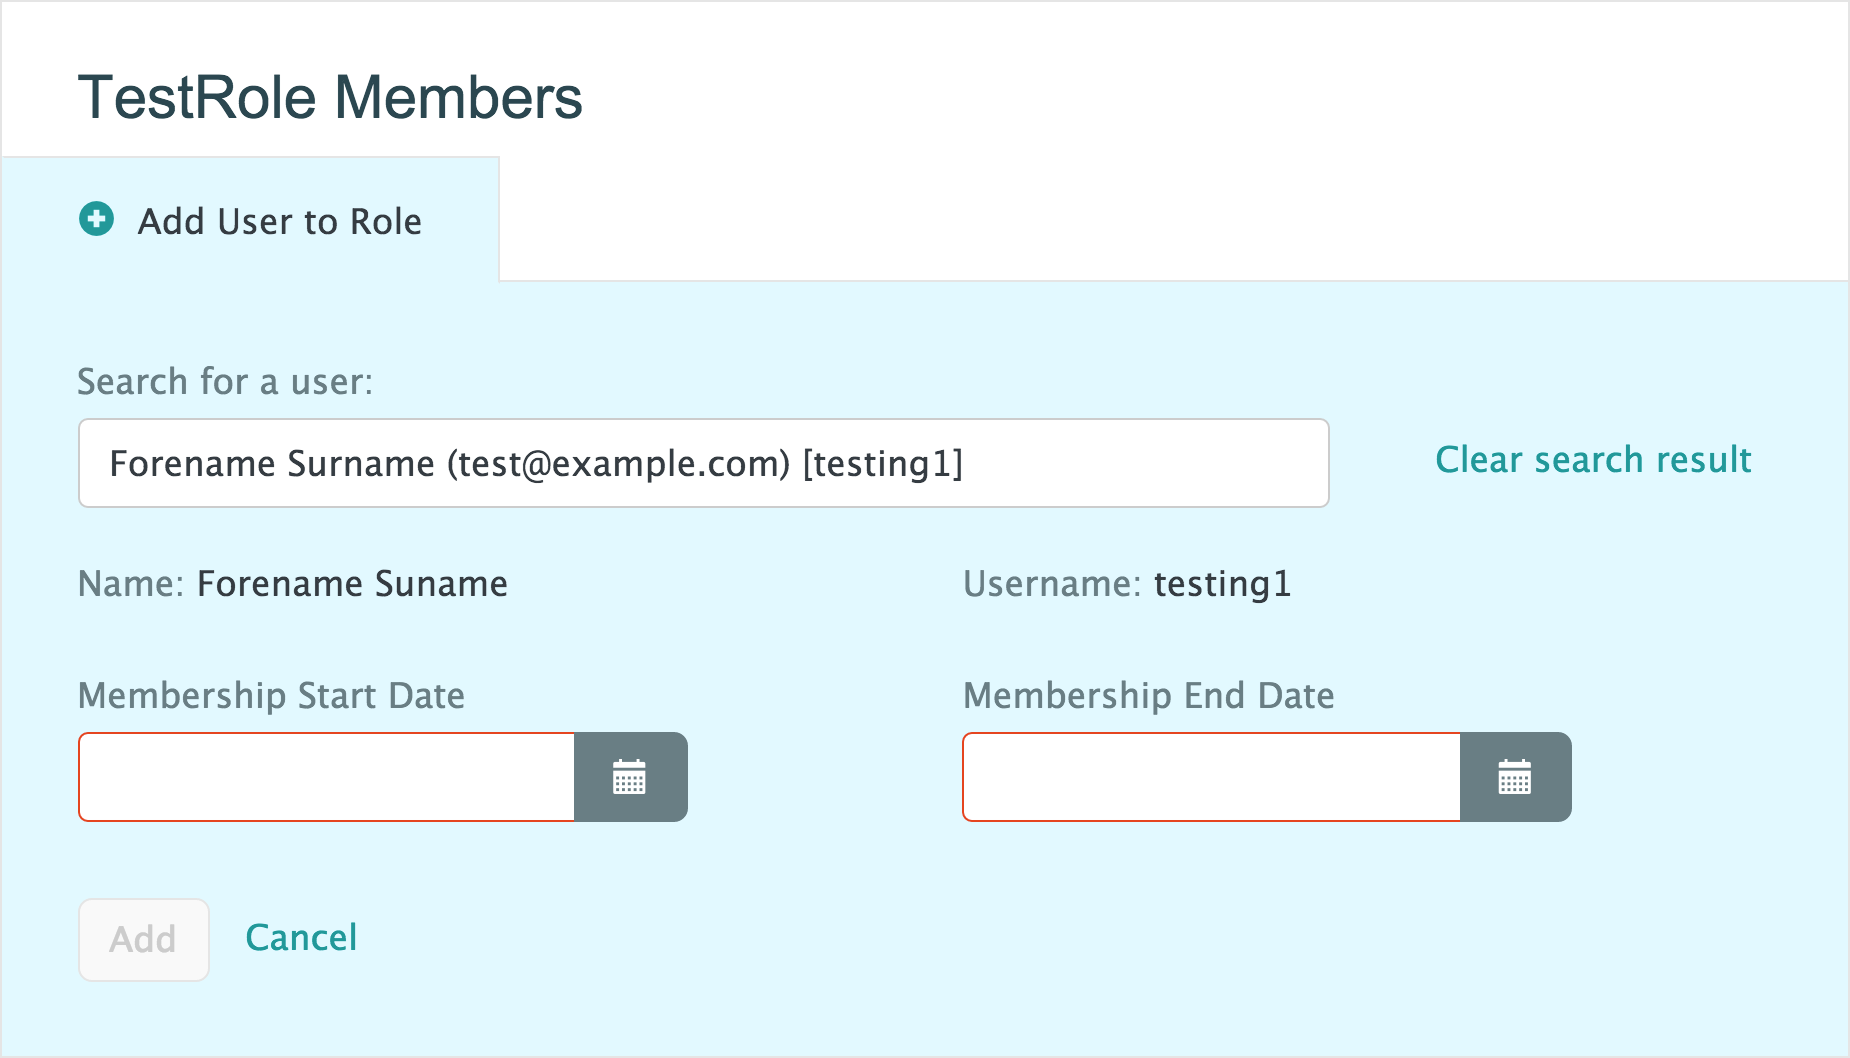Select the Add User to Role tab

click(279, 221)
